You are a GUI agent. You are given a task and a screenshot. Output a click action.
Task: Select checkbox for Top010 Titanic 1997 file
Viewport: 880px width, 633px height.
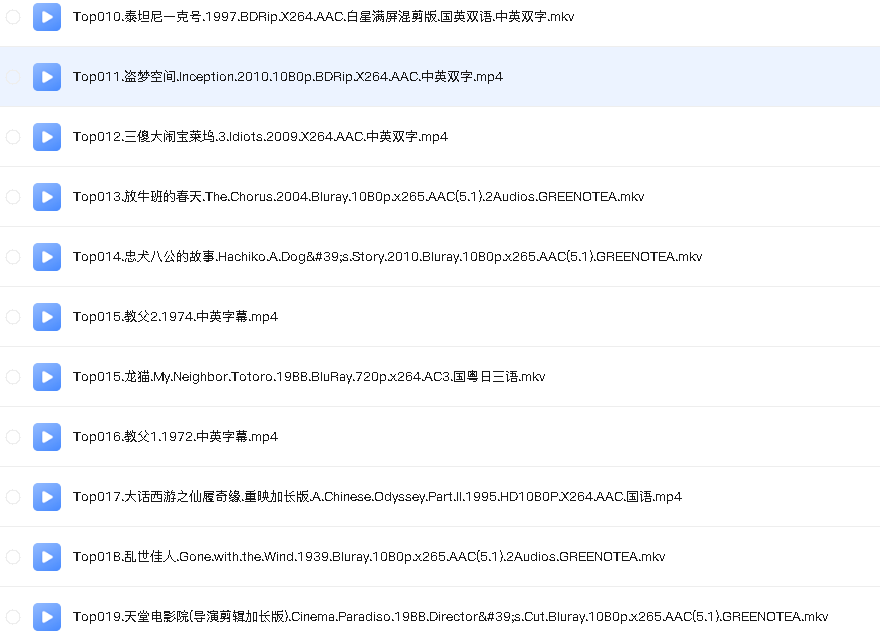pyautogui.click(x=13, y=17)
